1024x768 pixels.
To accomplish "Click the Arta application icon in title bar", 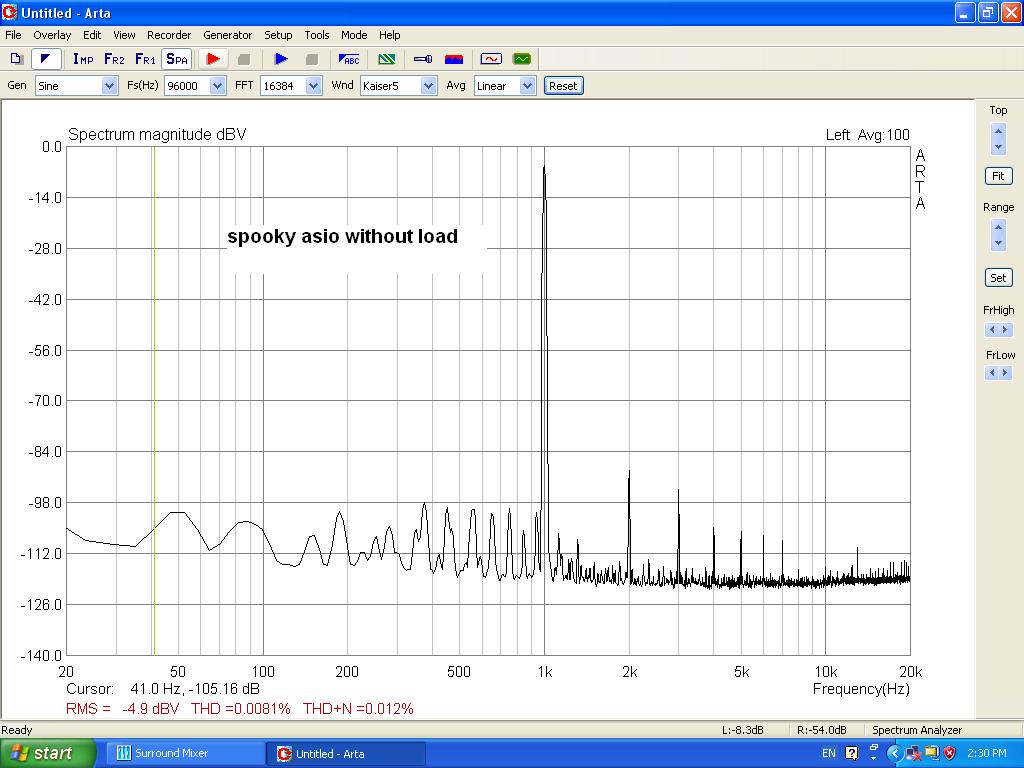I will click(x=9, y=12).
